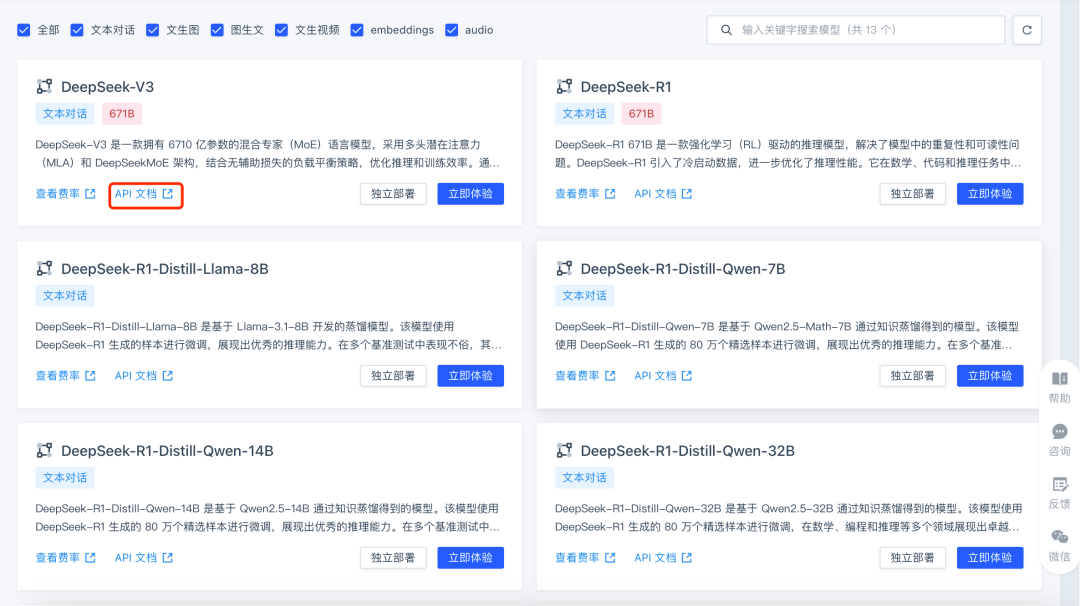Click the 671B tag on DeepSeek-R1 card
The height and width of the screenshot is (606, 1080).
point(641,114)
